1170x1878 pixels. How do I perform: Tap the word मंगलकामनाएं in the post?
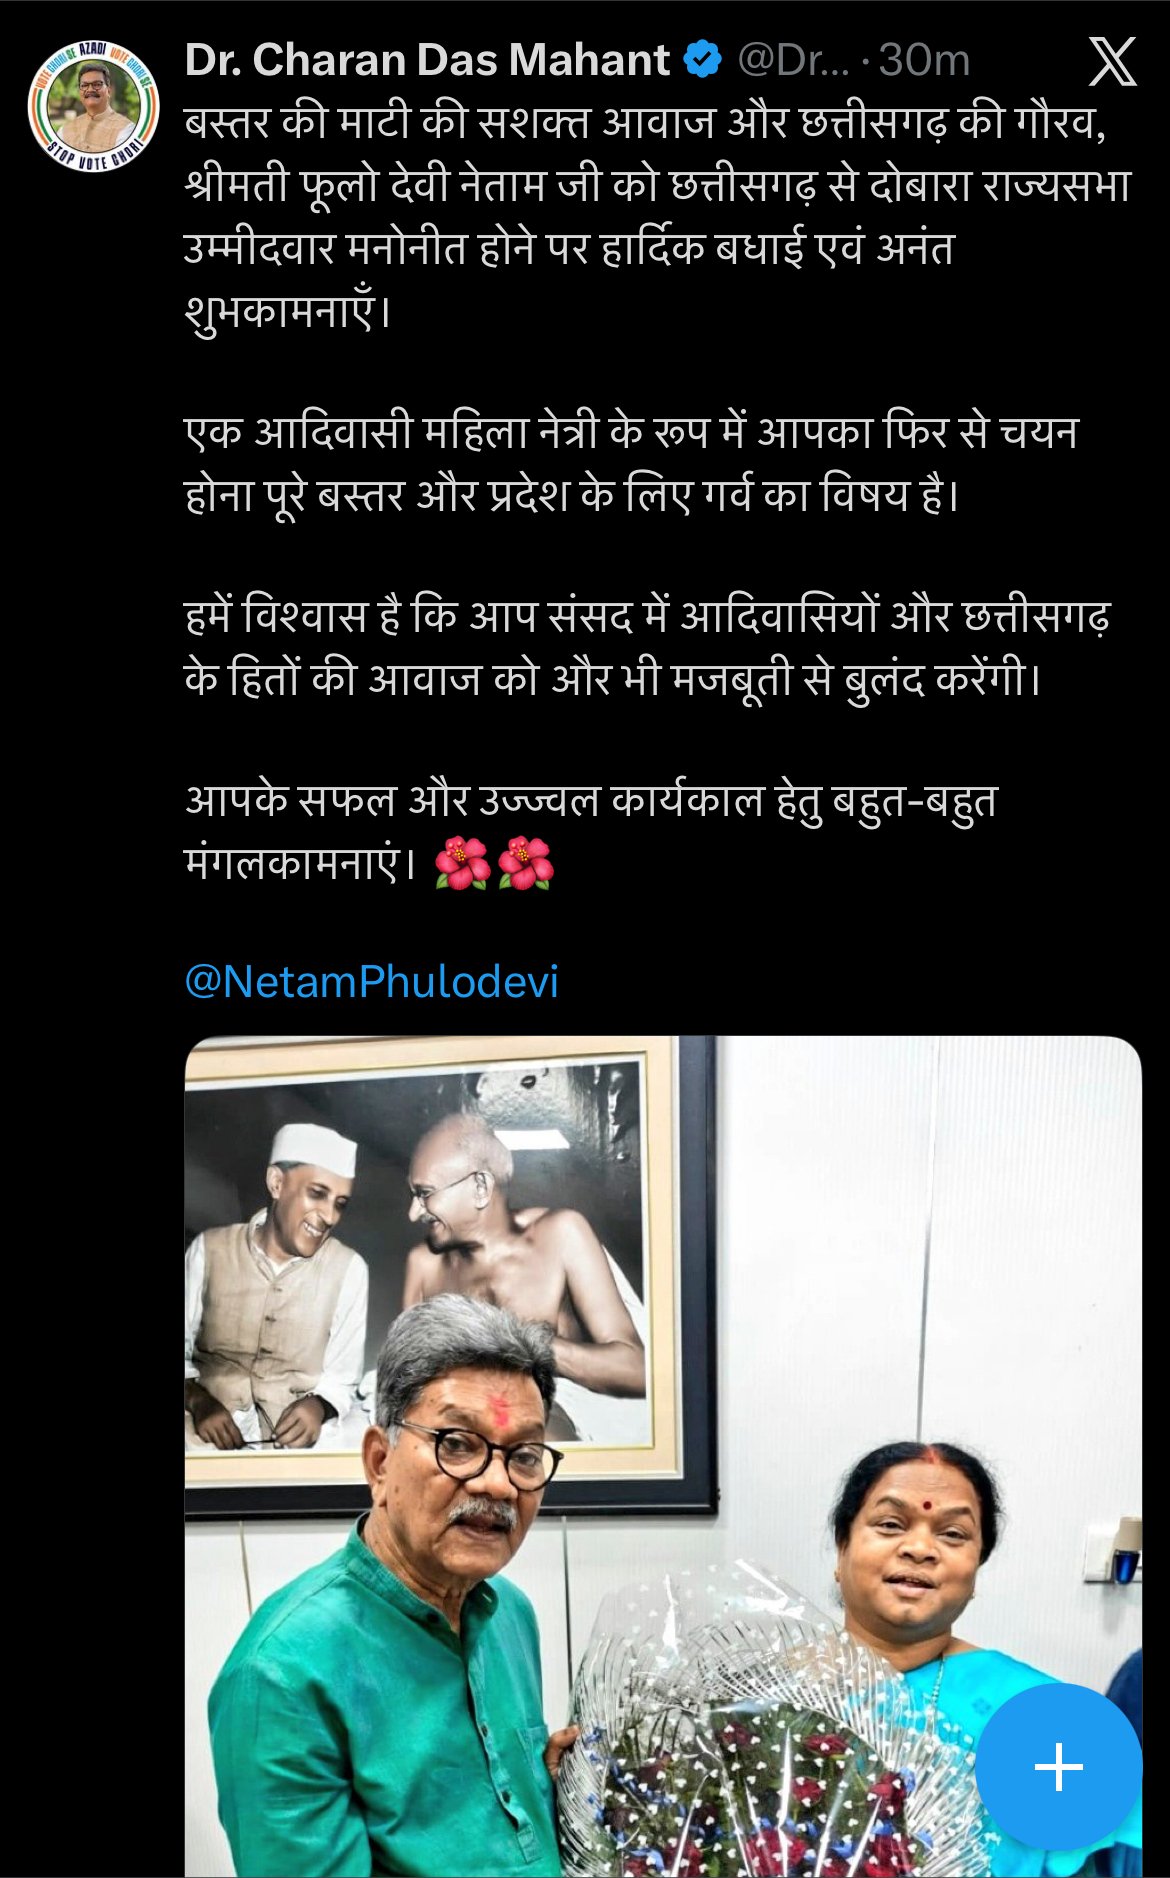click(x=299, y=863)
